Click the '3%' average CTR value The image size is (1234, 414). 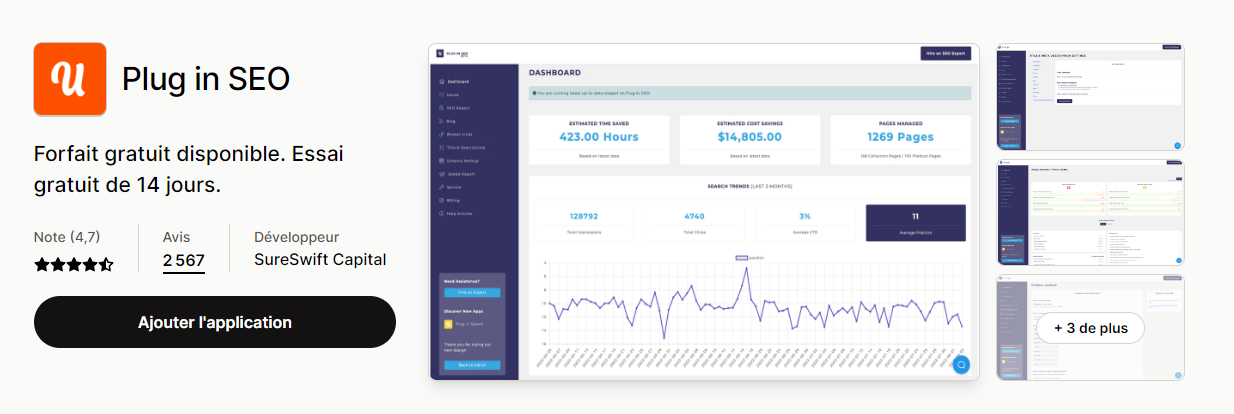point(805,216)
